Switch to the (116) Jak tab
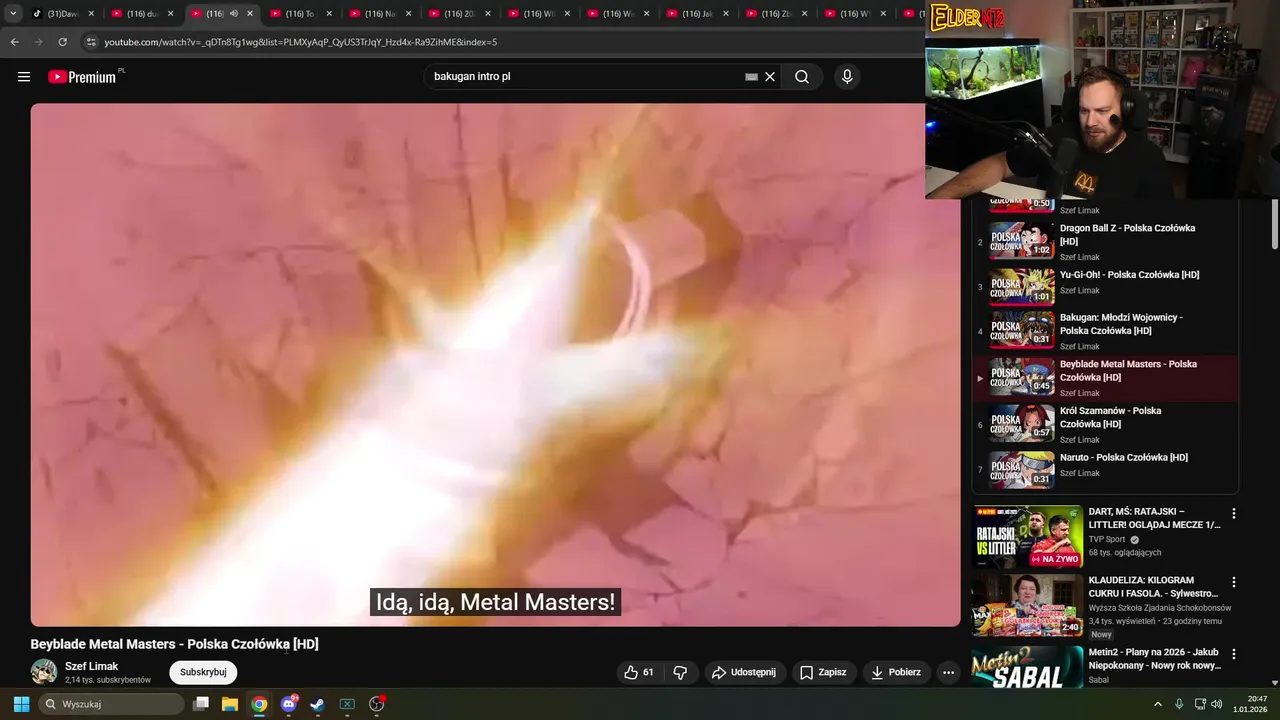This screenshot has height=720, width=1280. click(697, 14)
